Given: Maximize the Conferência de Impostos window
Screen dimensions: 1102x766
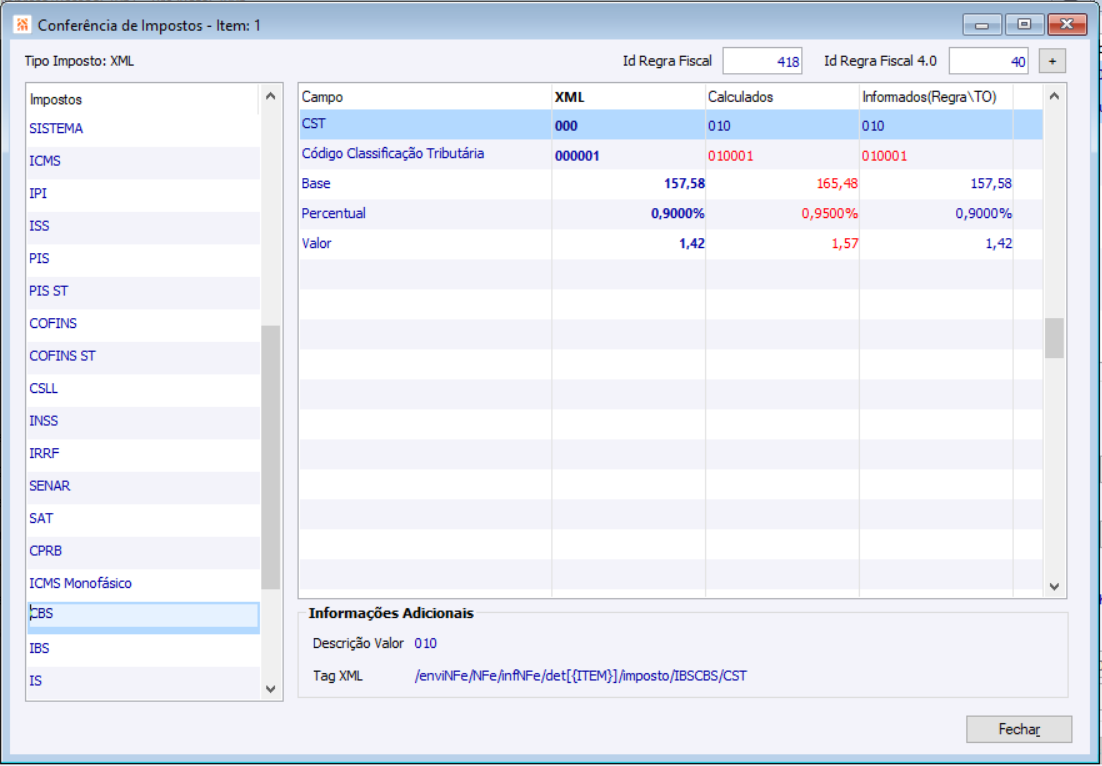Looking at the screenshot, I should click(1024, 25).
